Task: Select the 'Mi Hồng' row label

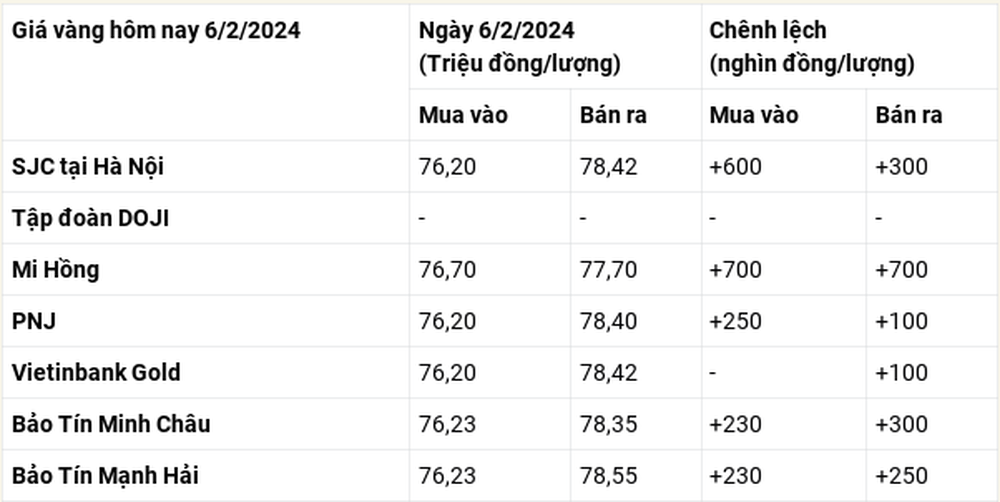Action: point(55,270)
